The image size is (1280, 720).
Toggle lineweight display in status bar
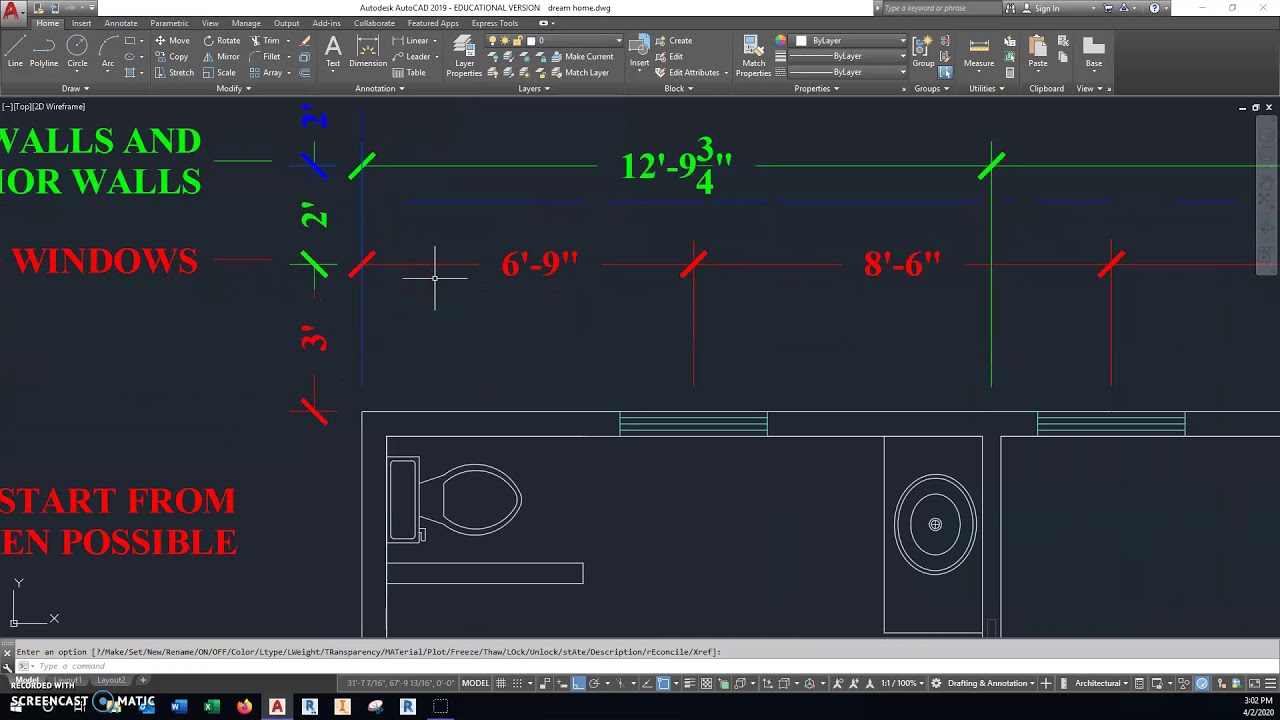(691, 684)
